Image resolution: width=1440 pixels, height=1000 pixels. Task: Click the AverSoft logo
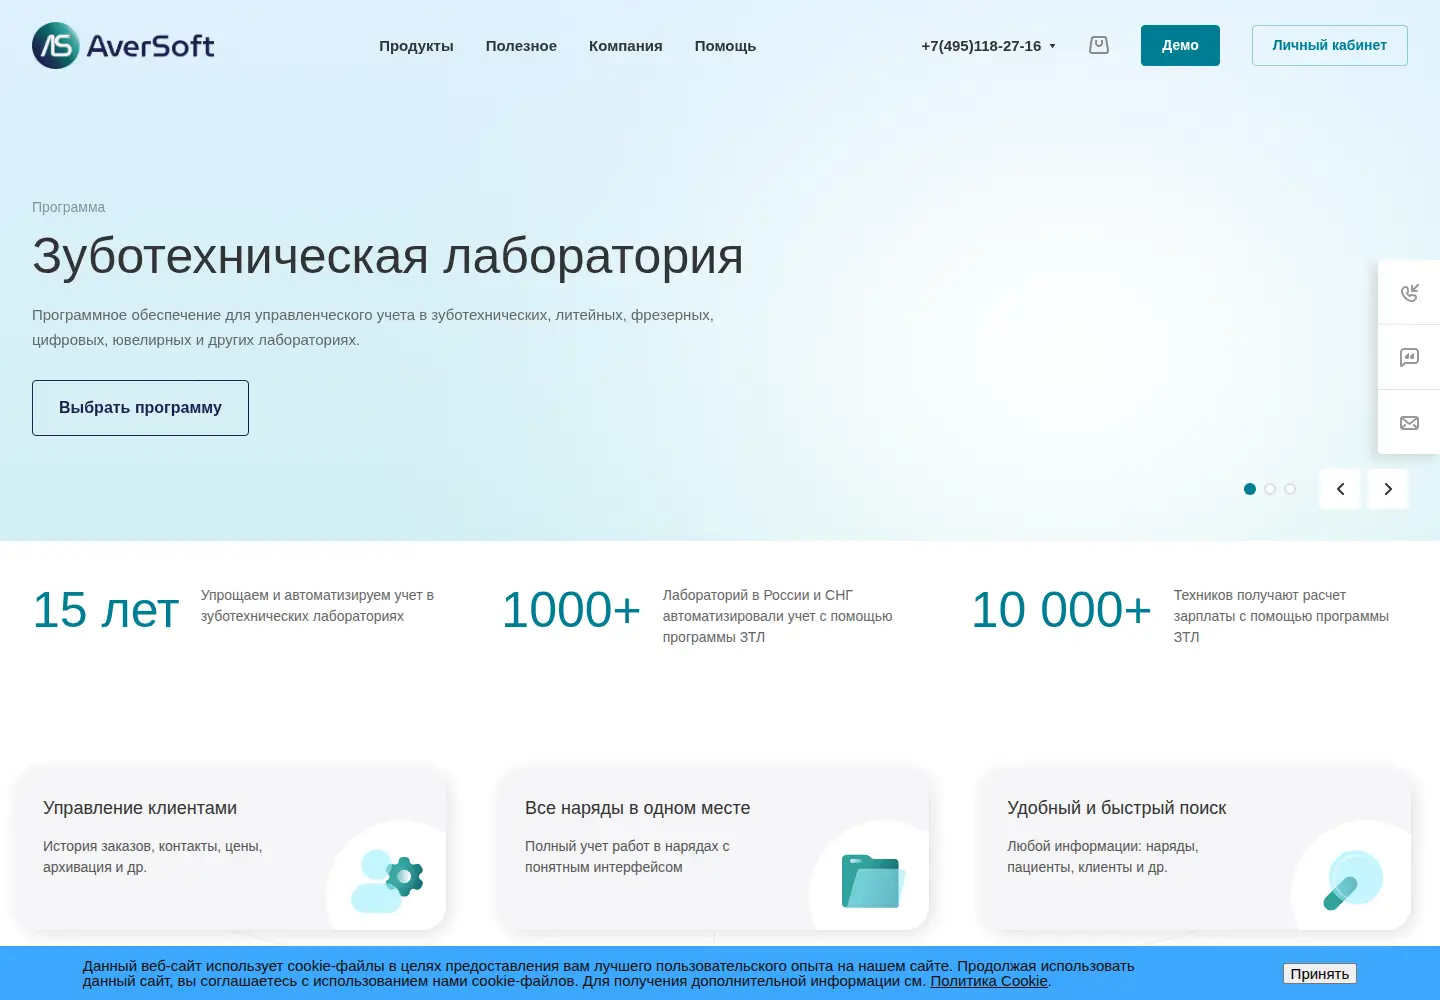(x=123, y=45)
